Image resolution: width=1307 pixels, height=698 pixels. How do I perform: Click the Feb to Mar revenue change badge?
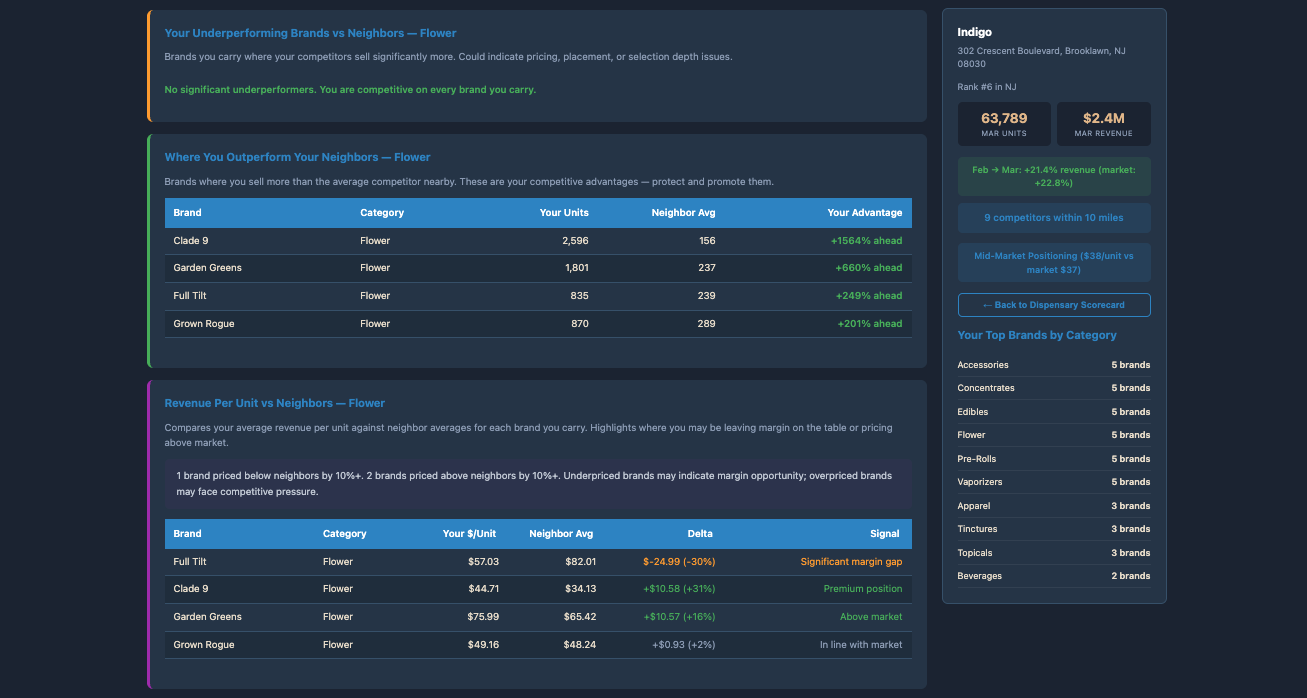tap(1054, 176)
